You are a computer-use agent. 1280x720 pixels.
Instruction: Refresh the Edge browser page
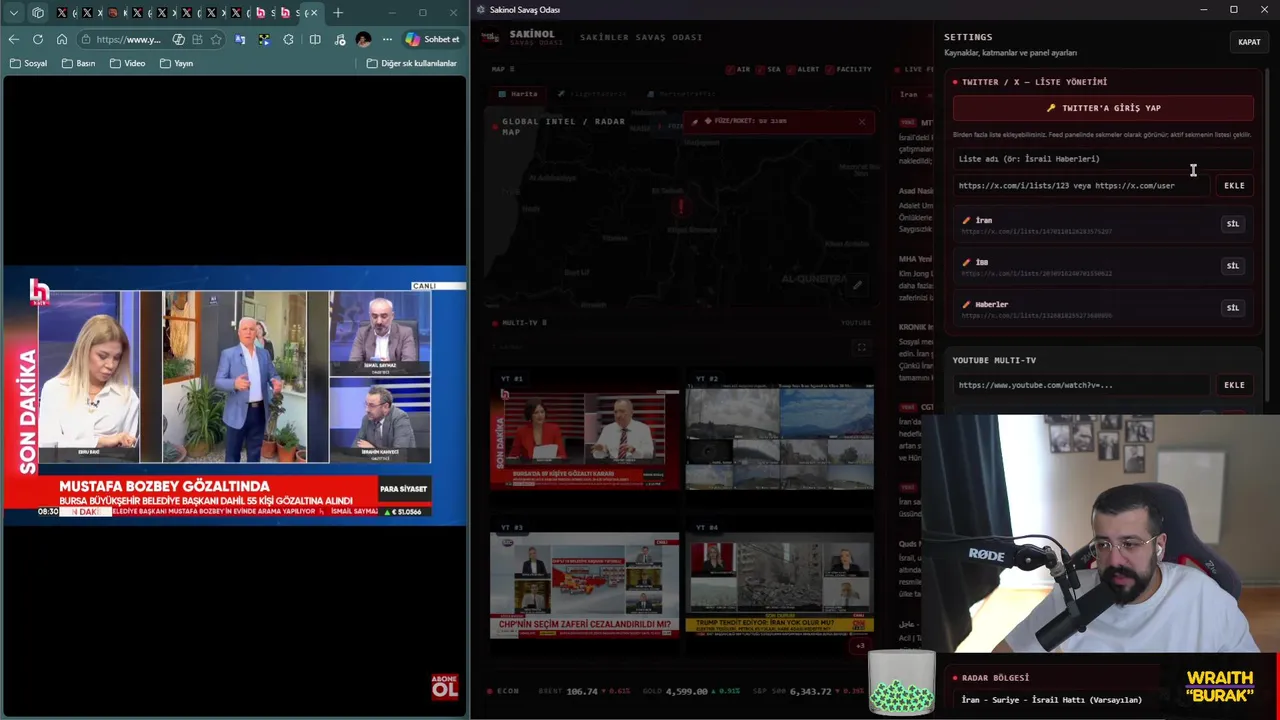[x=38, y=39]
